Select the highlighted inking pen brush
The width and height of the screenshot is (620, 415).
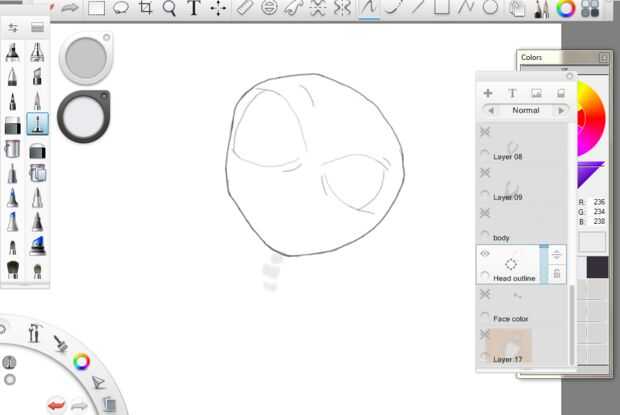click(38, 124)
